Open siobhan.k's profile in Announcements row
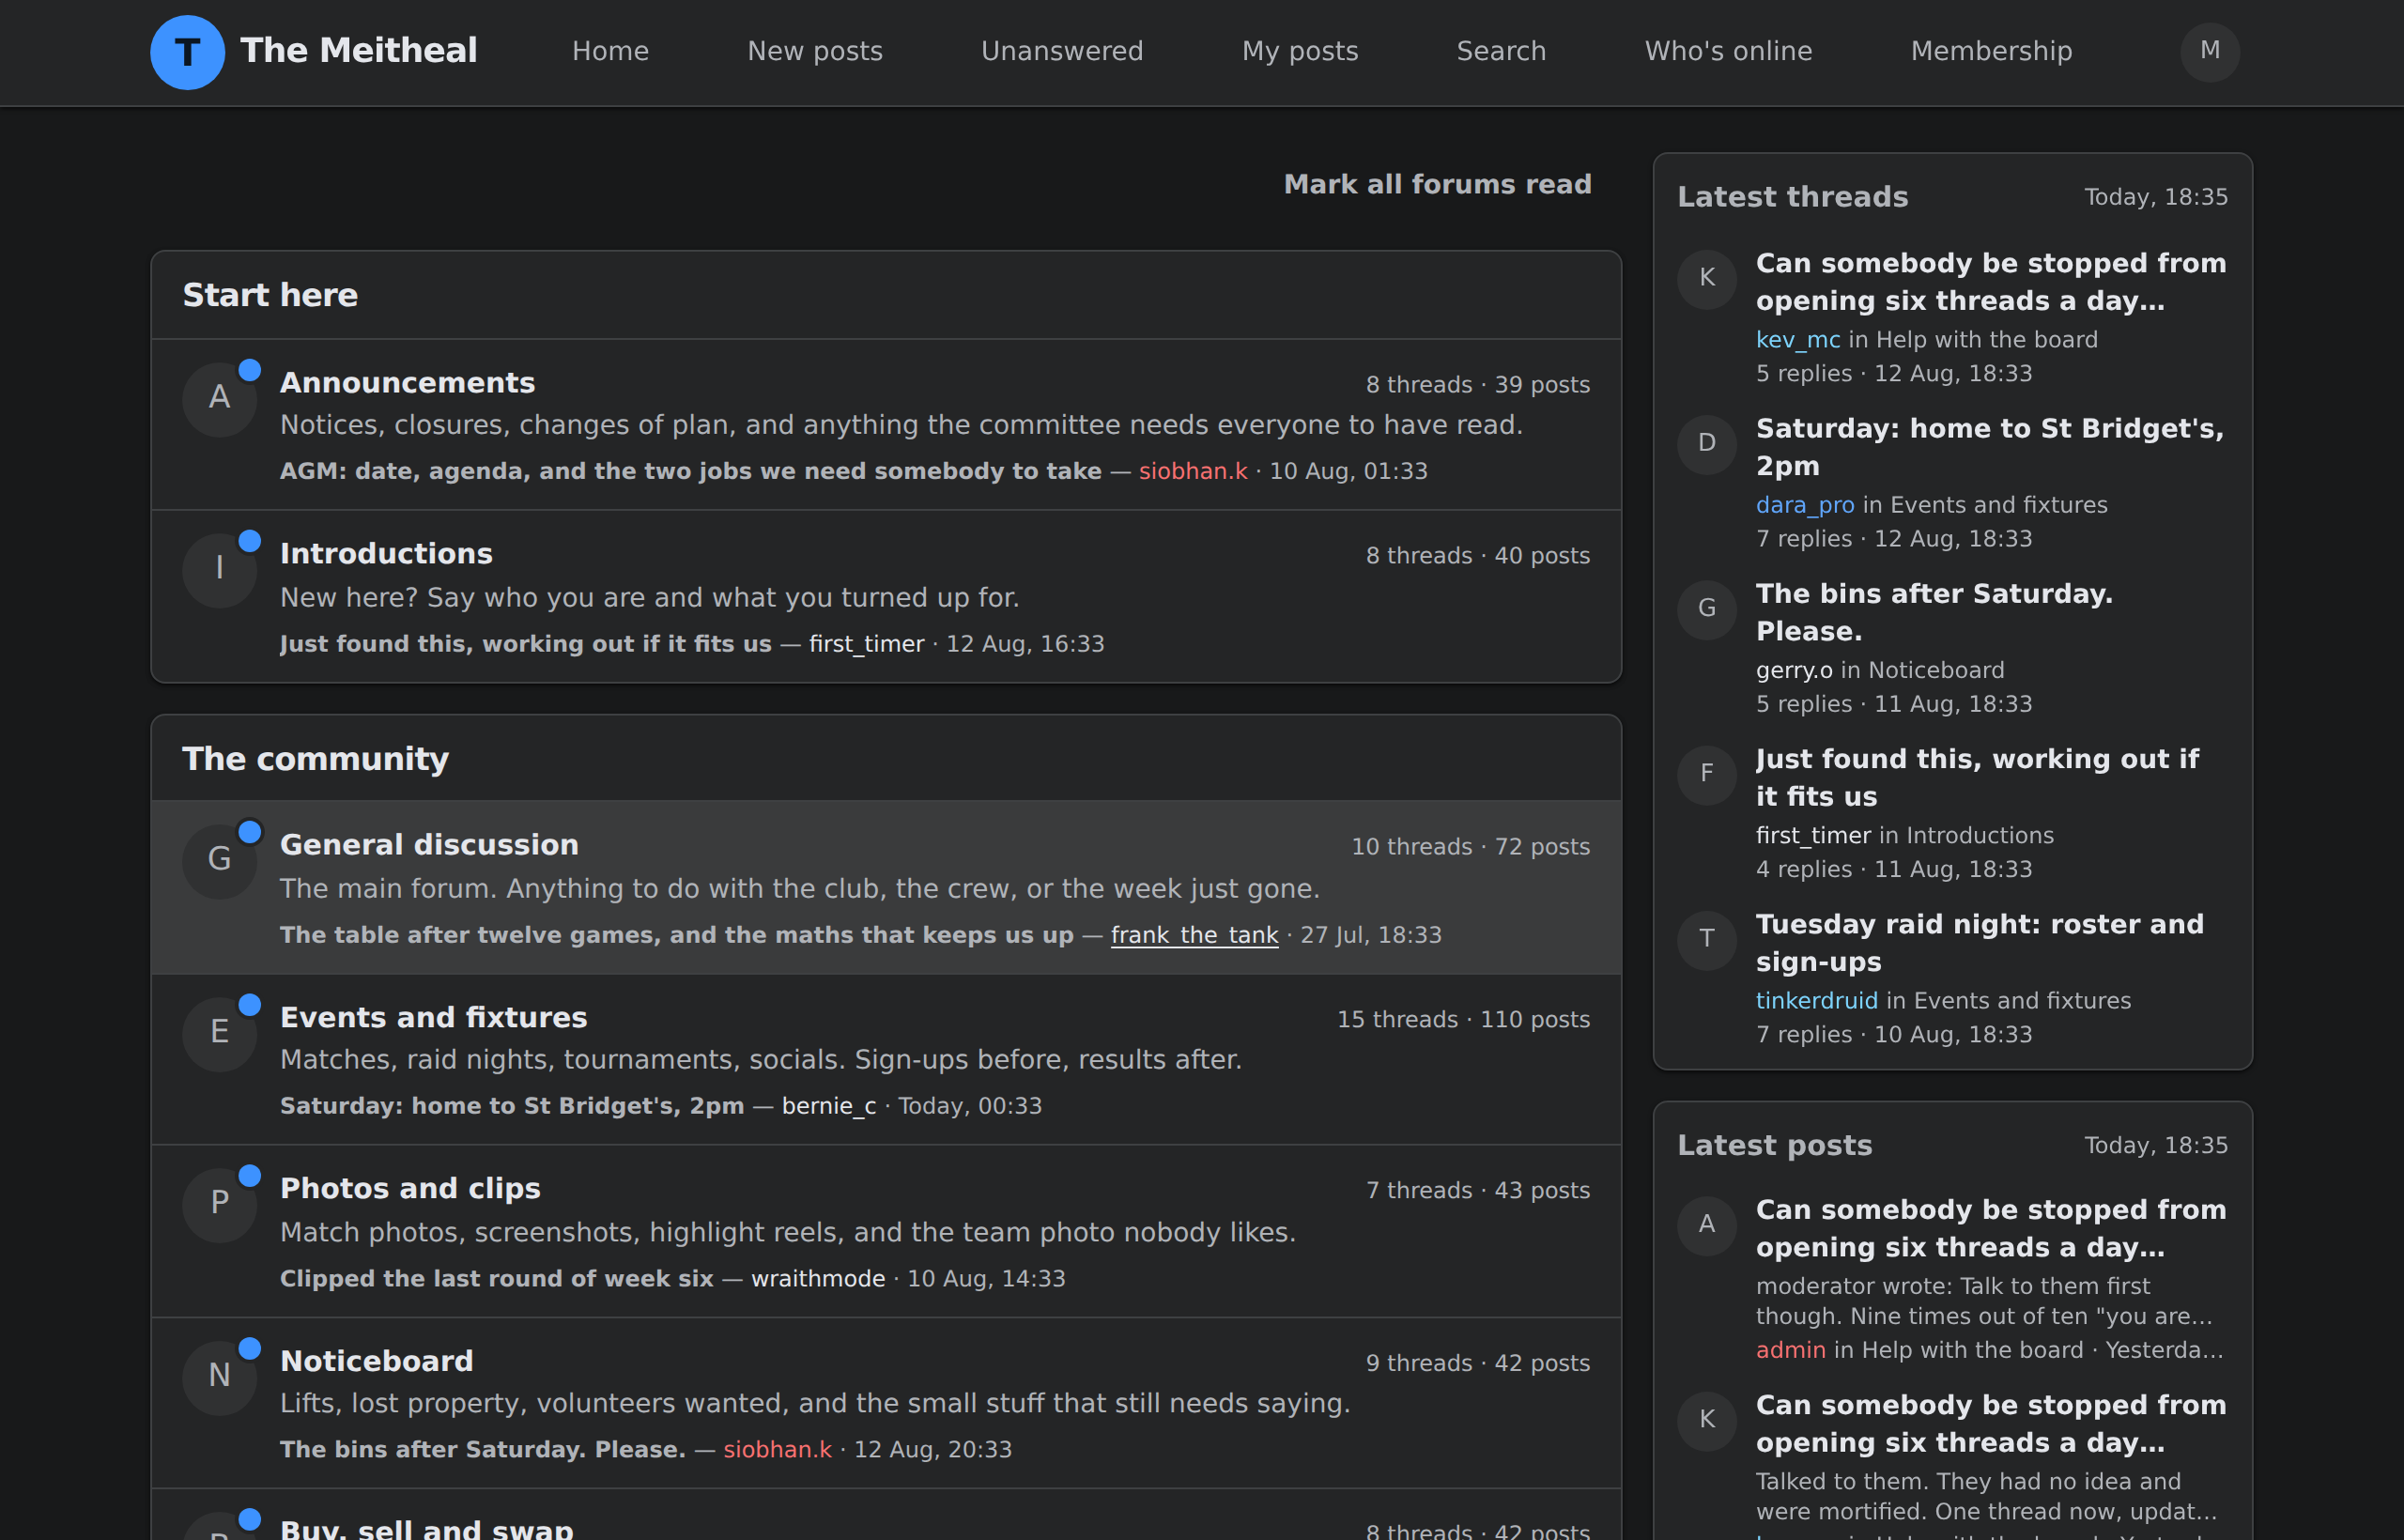 [x=1193, y=471]
